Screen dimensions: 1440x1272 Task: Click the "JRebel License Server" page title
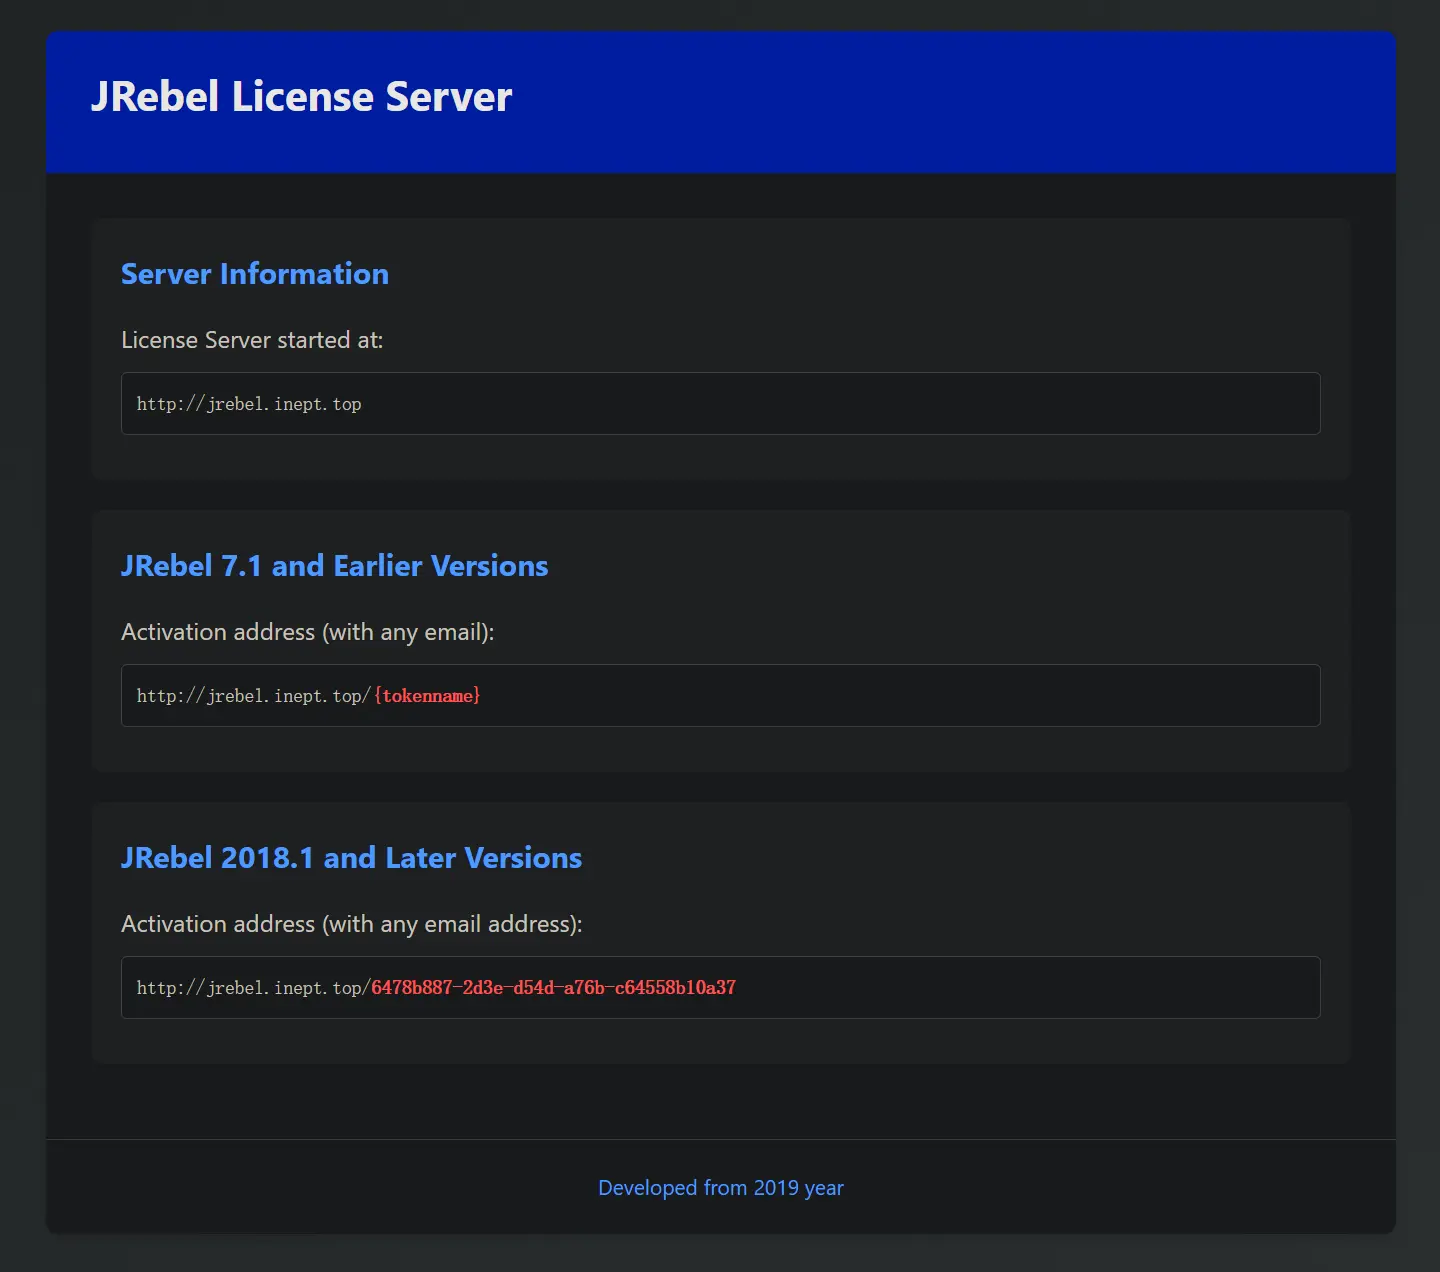(x=301, y=97)
